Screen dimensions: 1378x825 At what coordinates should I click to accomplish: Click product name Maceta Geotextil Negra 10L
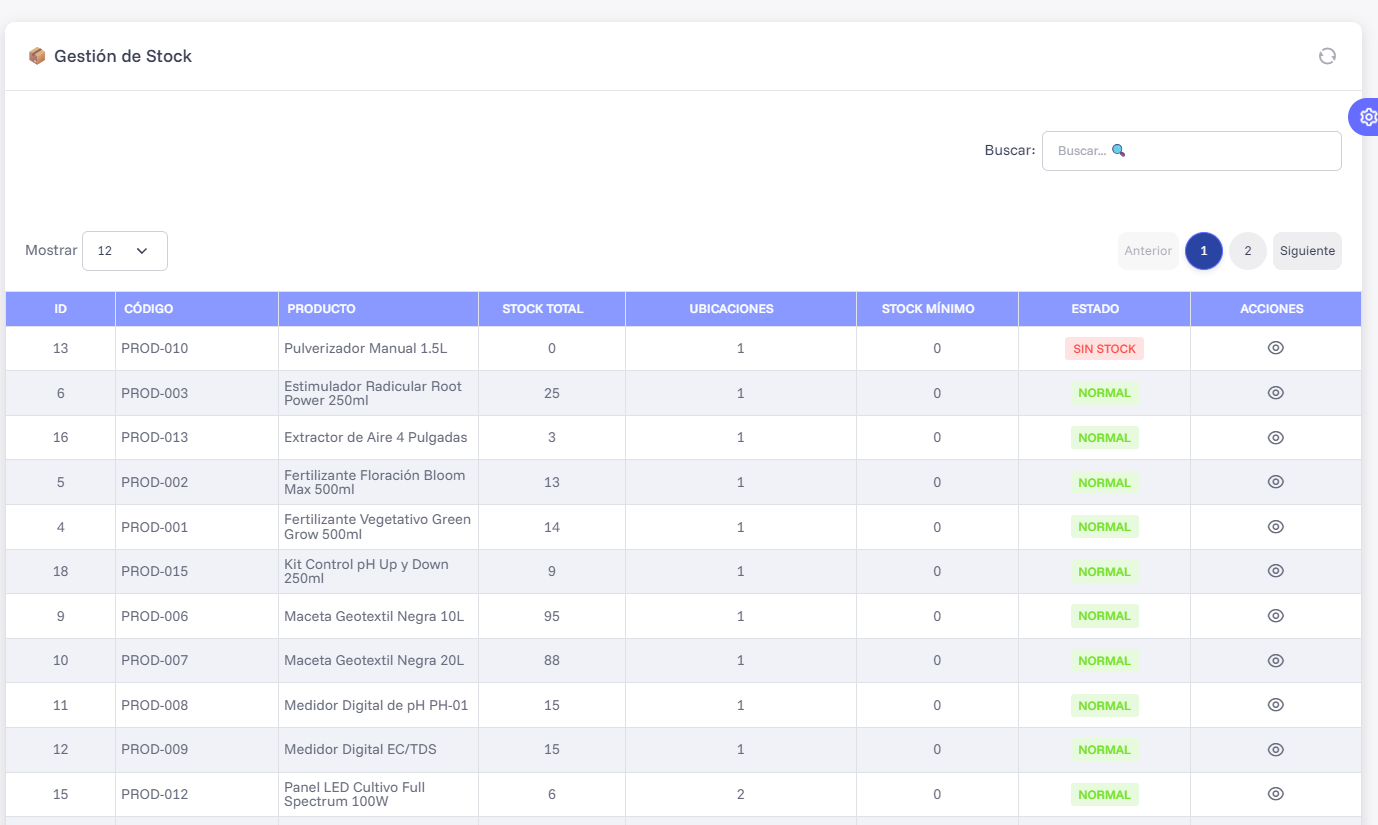coord(374,616)
